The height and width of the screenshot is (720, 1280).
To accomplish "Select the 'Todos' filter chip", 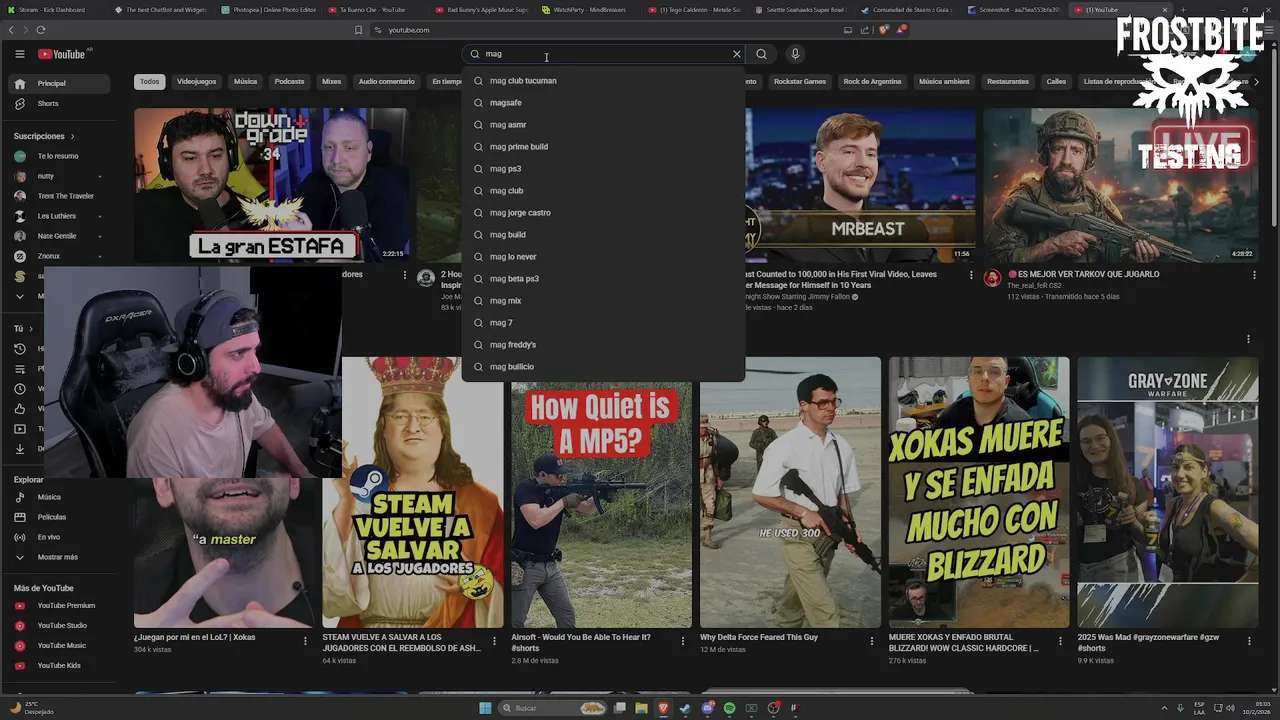I will 150,82.
